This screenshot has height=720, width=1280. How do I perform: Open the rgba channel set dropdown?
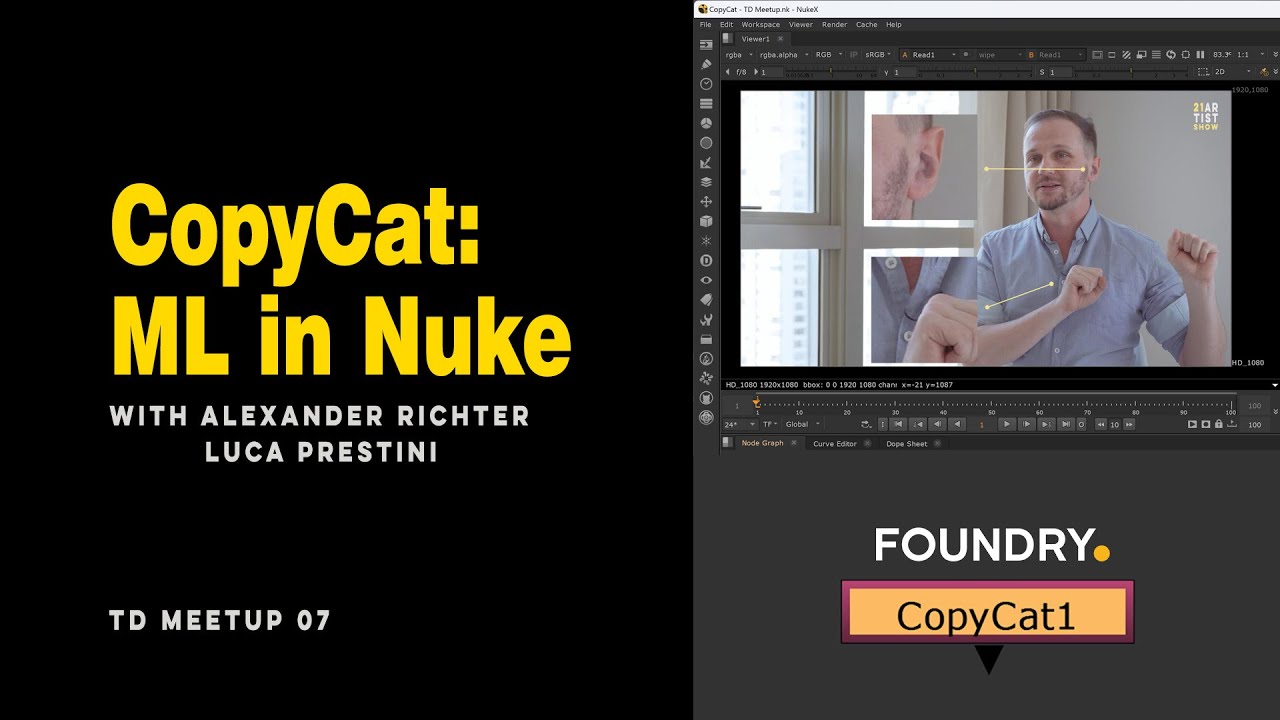[737, 55]
